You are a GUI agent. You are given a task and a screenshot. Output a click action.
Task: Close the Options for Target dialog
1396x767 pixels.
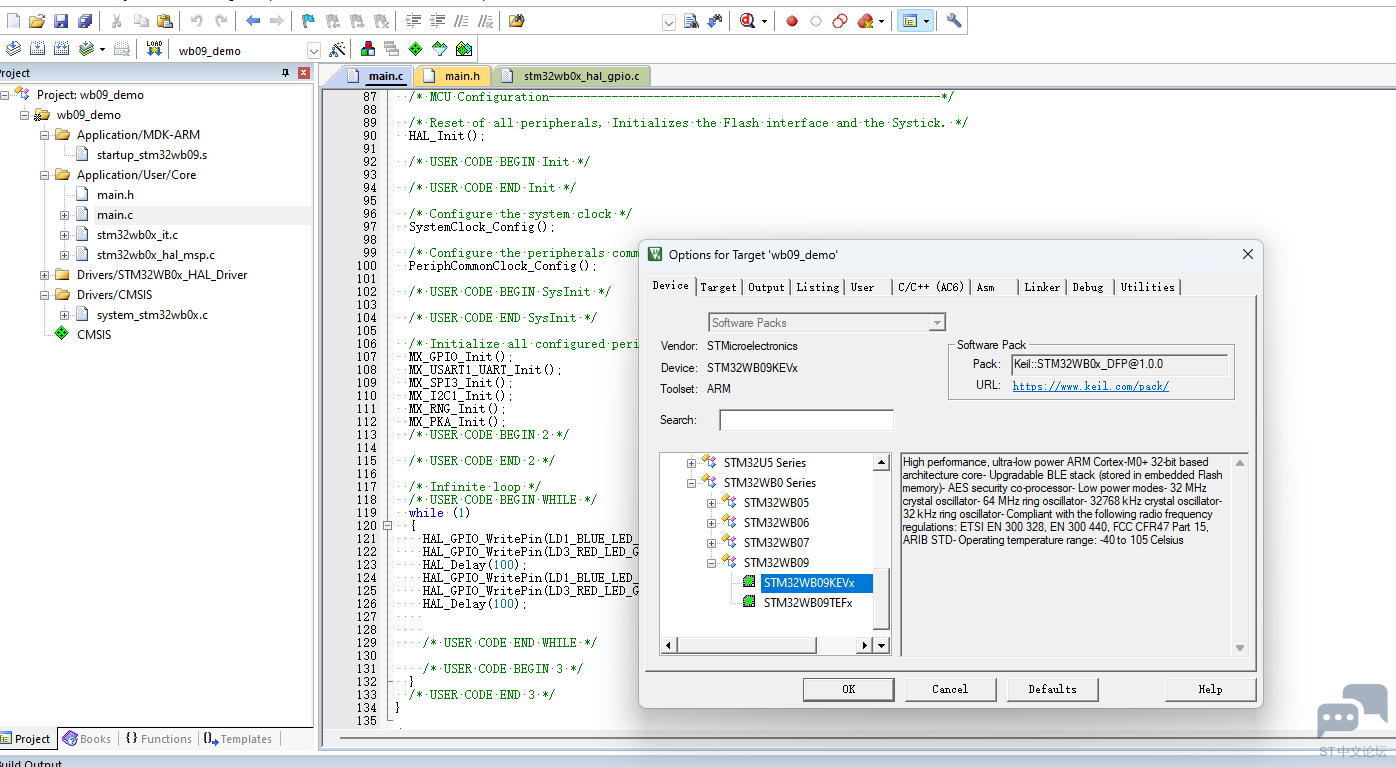(1247, 255)
